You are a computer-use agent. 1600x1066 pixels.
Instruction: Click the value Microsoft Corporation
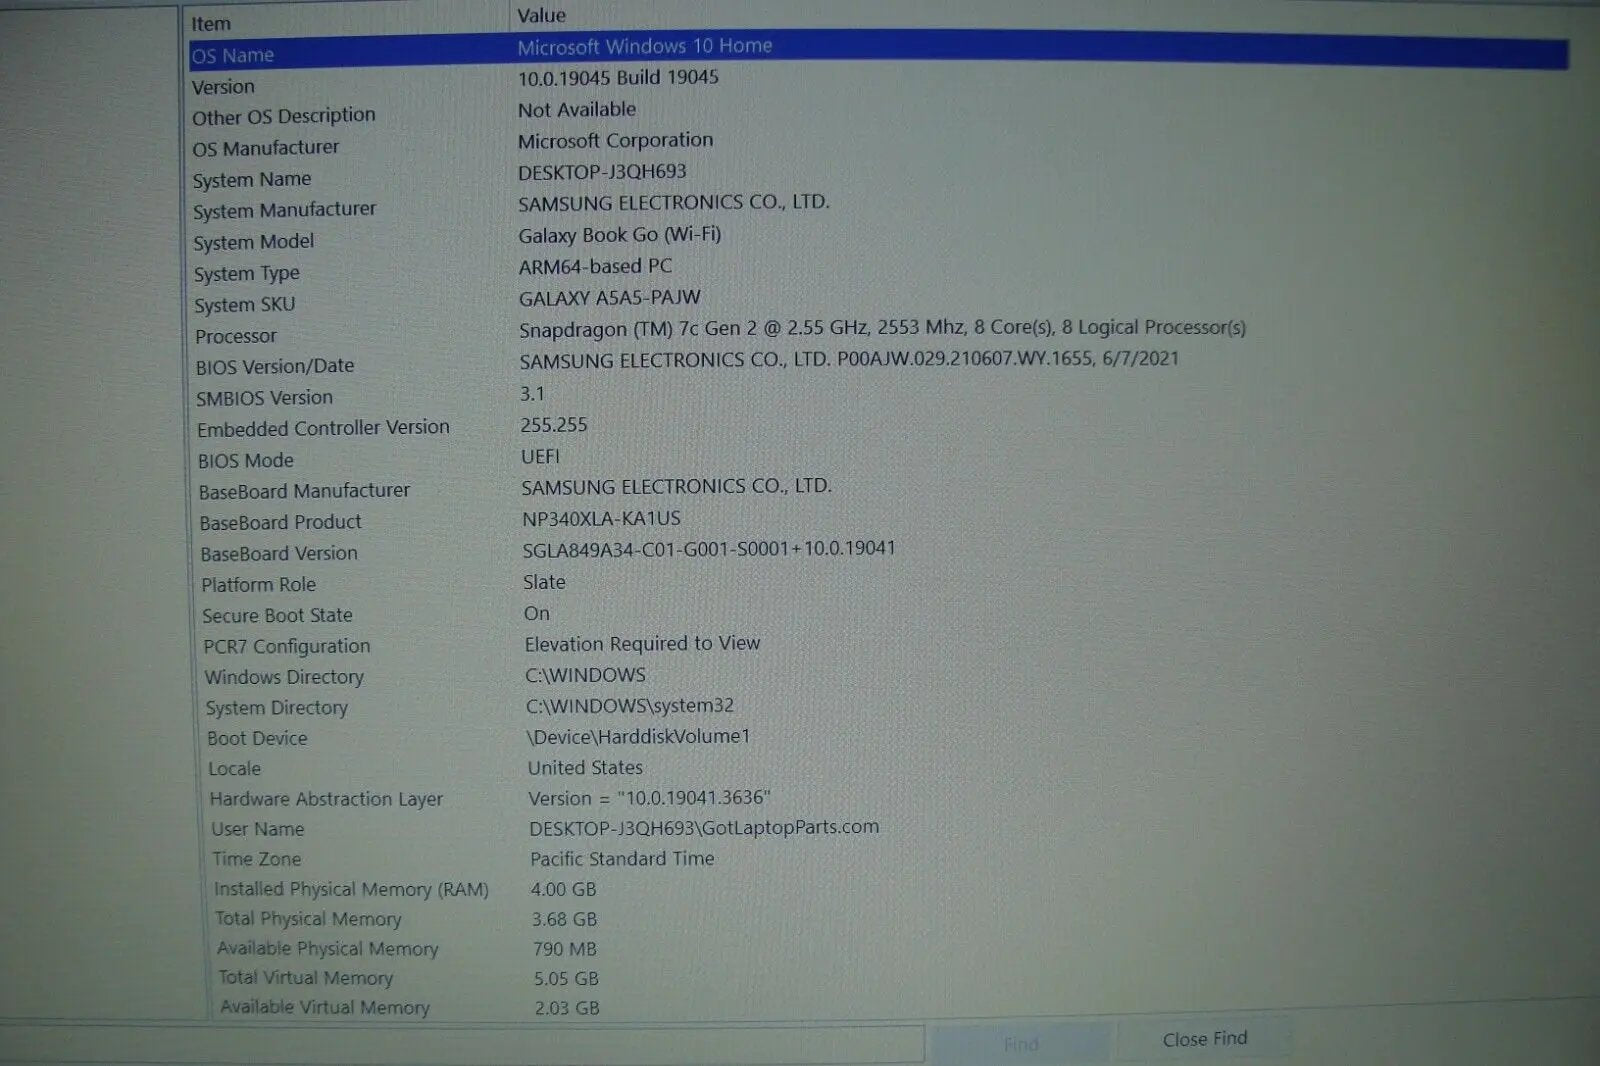(615, 141)
